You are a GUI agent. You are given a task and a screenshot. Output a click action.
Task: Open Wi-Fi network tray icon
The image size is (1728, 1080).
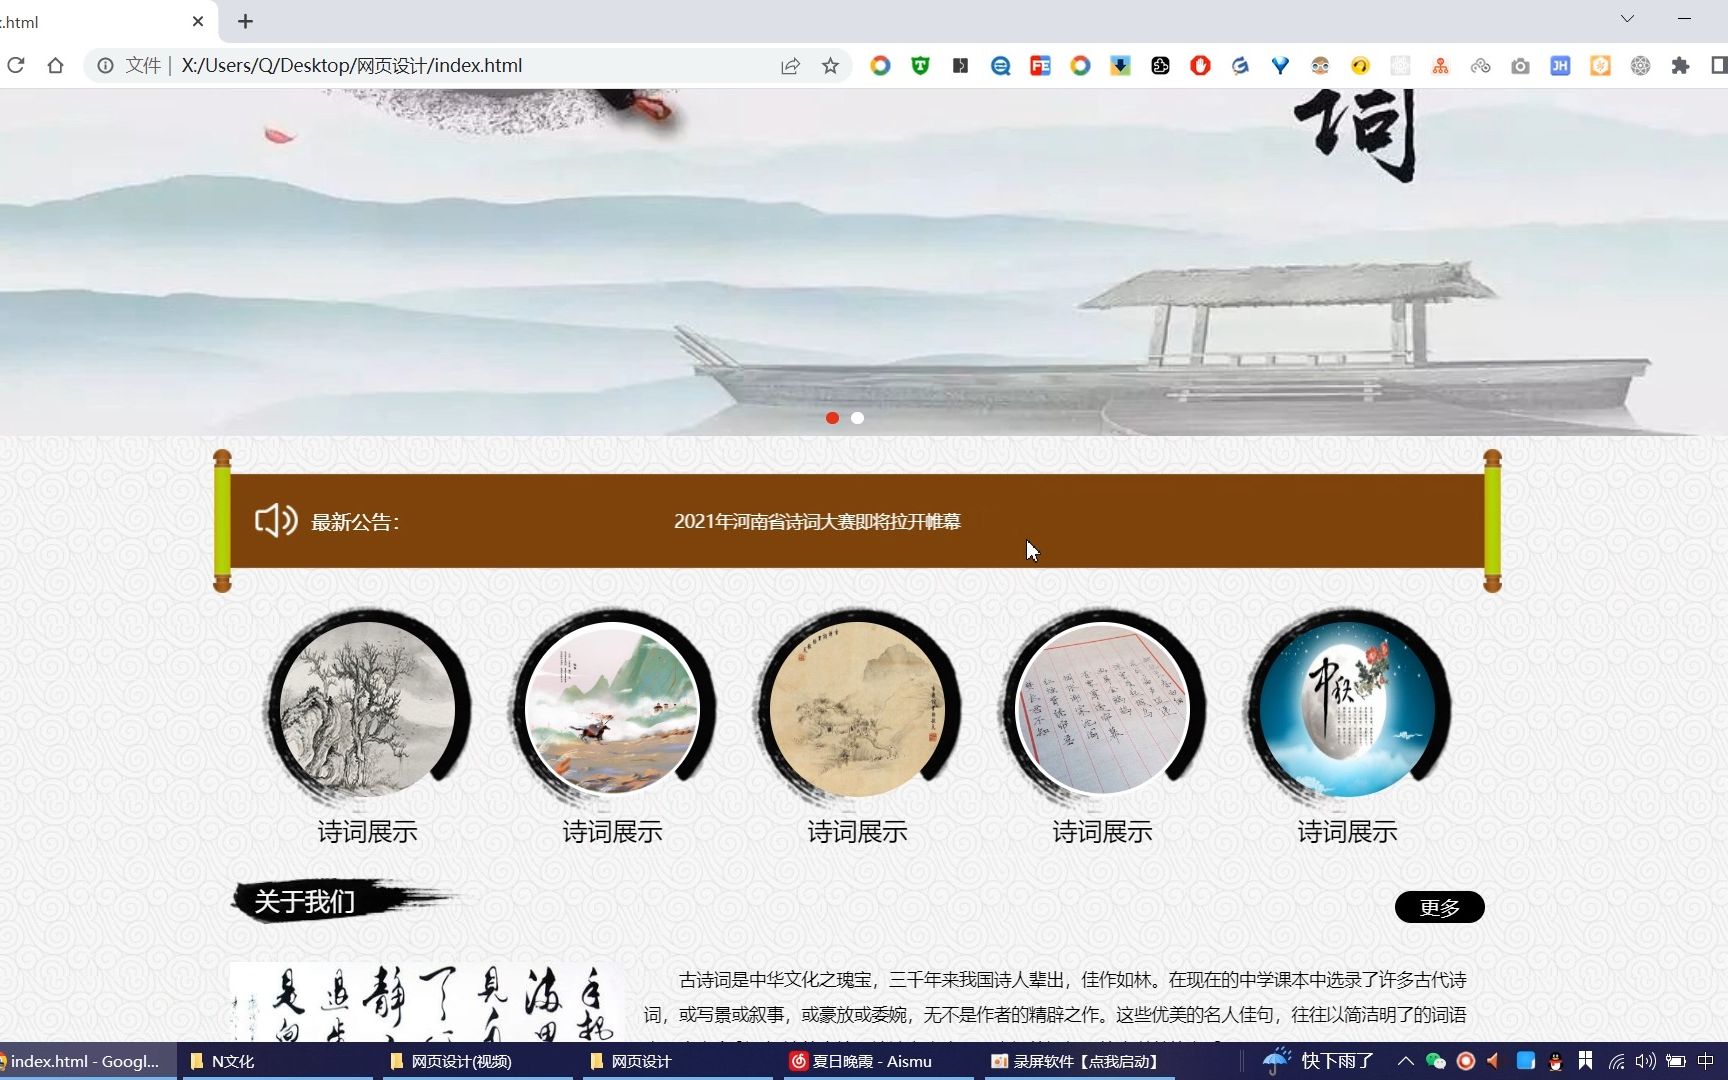[1616, 1061]
